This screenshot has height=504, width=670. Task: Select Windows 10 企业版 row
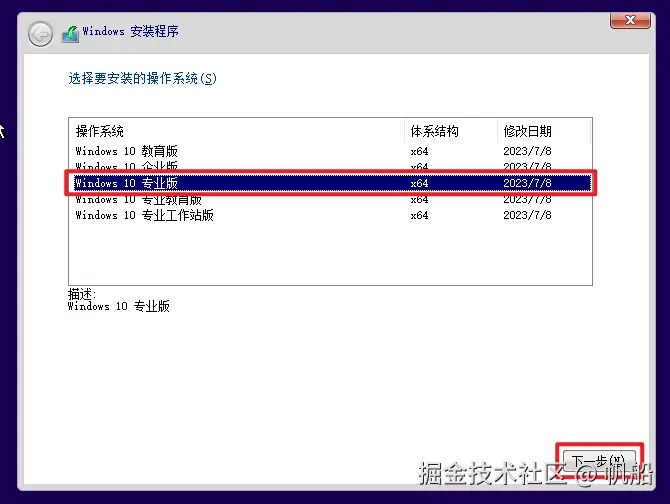tap(330, 166)
